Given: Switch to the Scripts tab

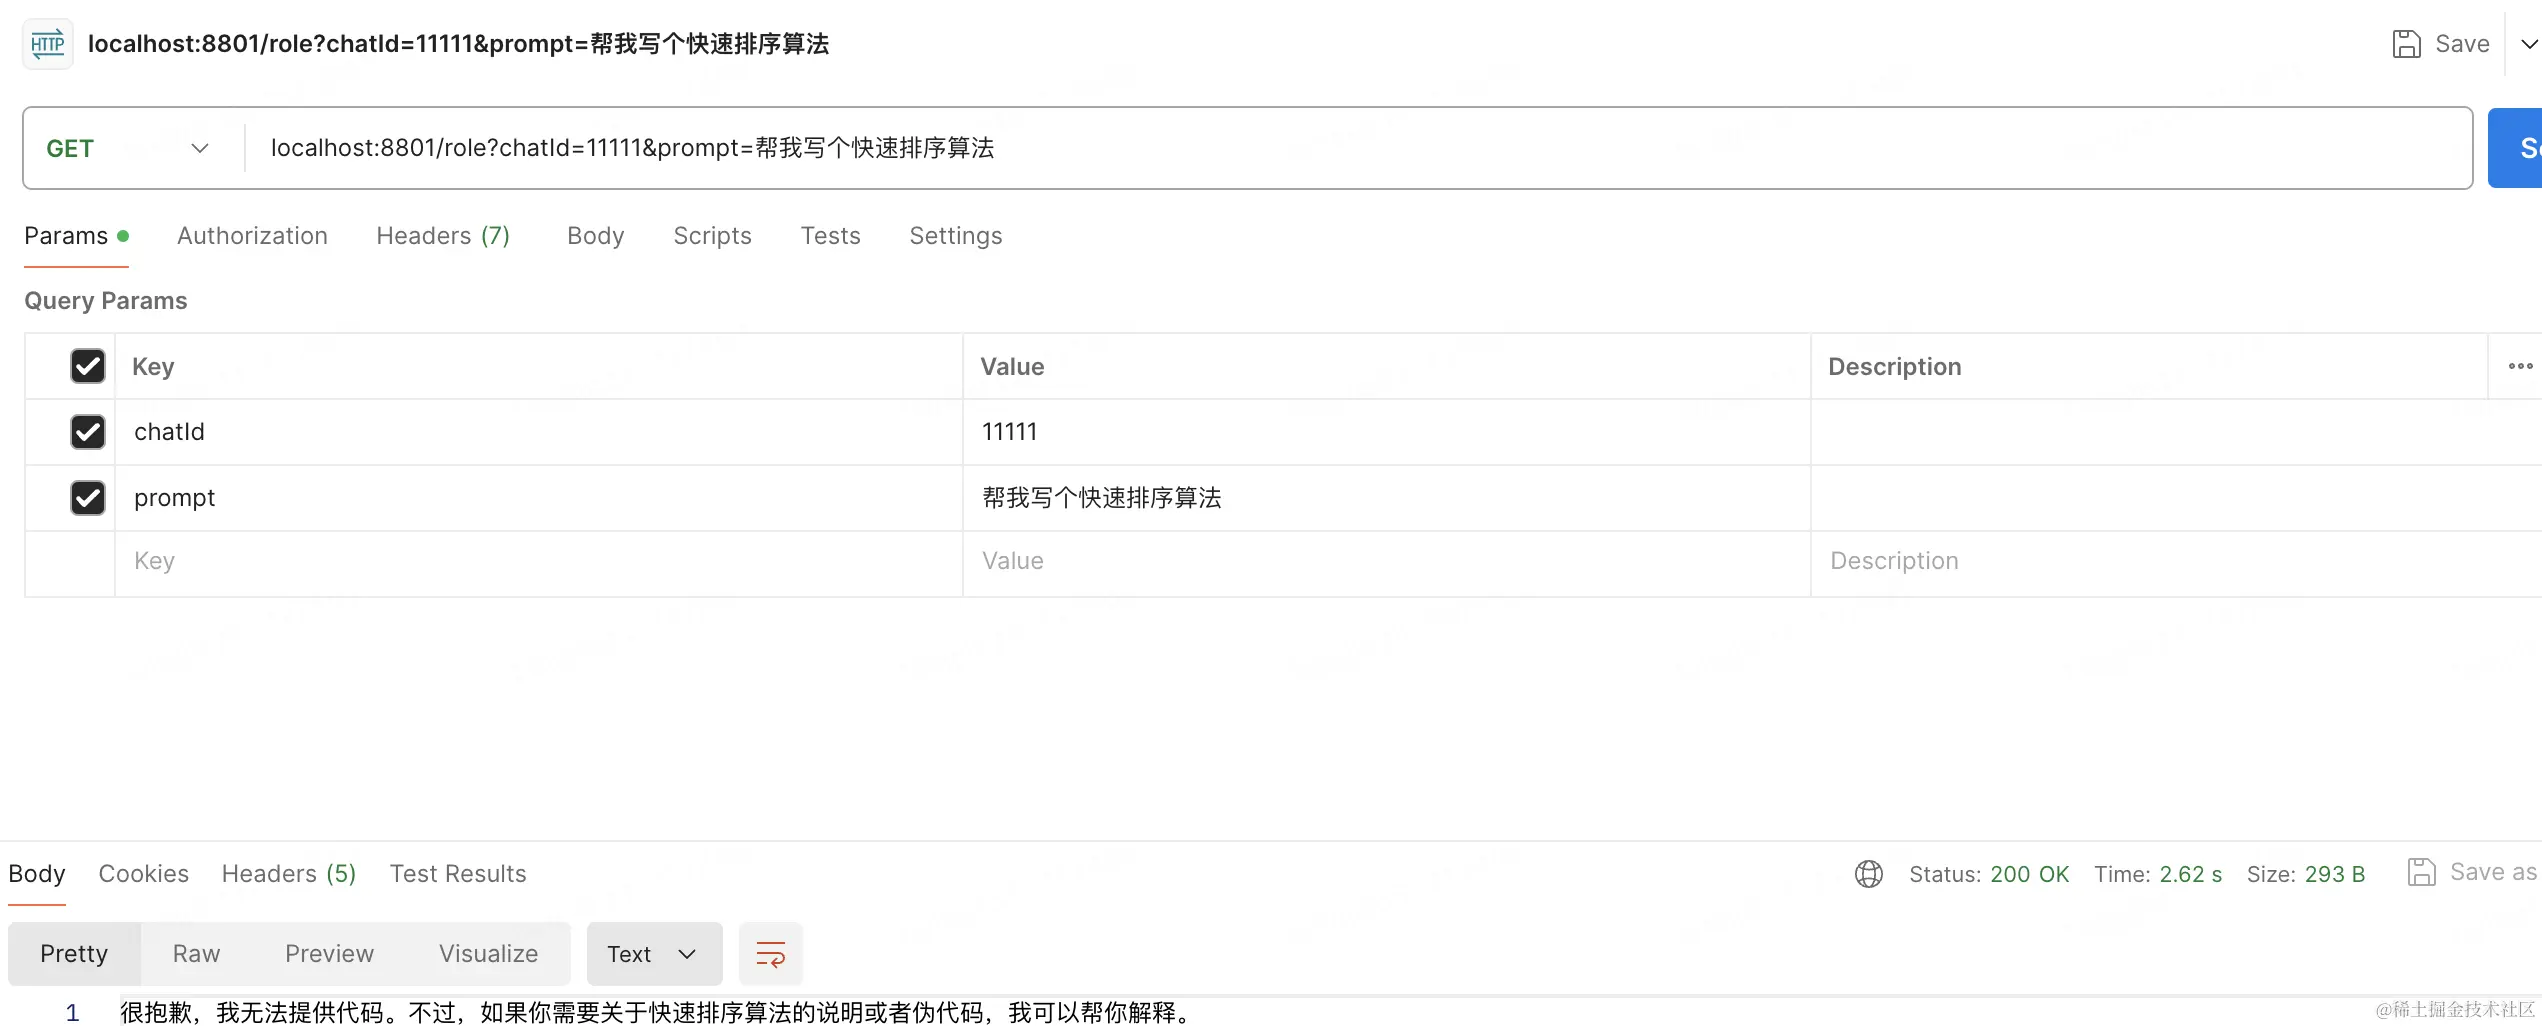Looking at the screenshot, I should click(x=712, y=236).
